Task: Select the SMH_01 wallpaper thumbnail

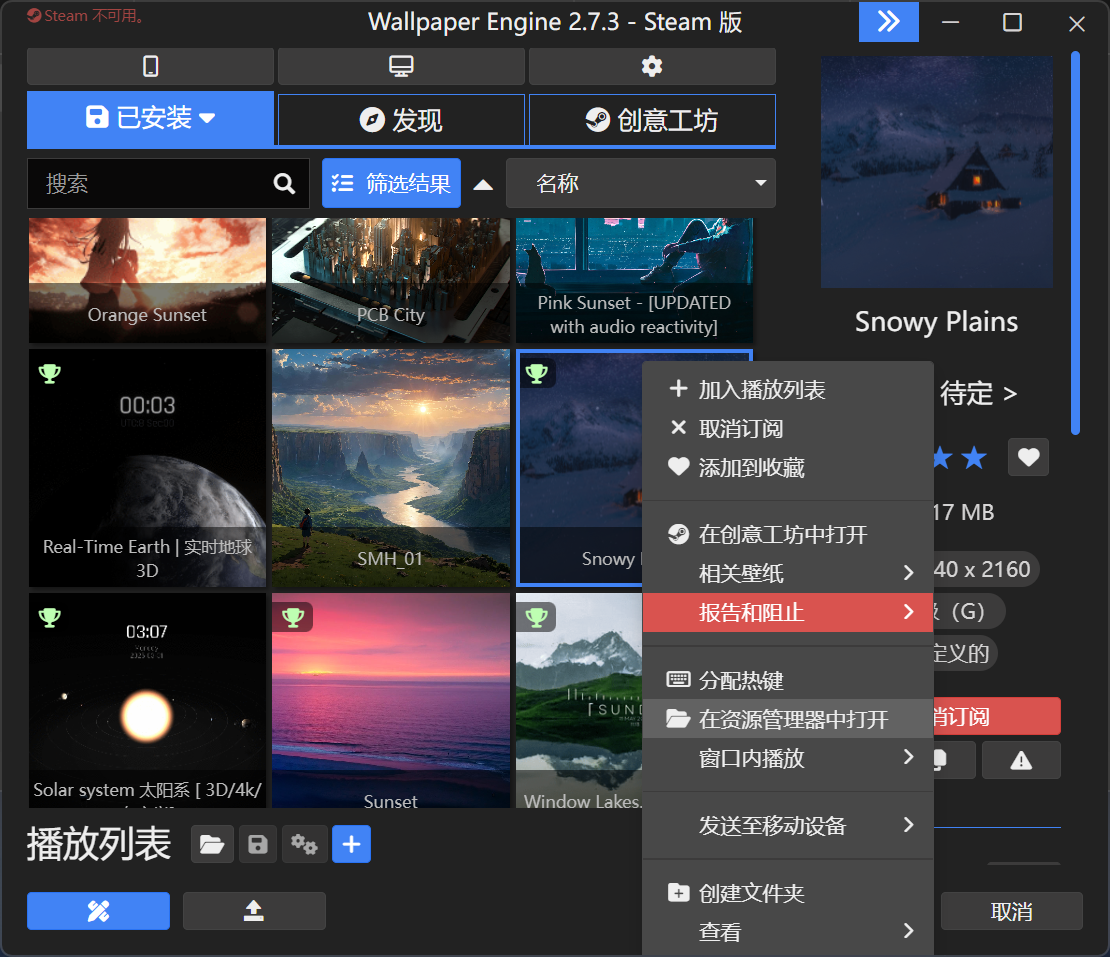Action: click(x=390, y=467)
